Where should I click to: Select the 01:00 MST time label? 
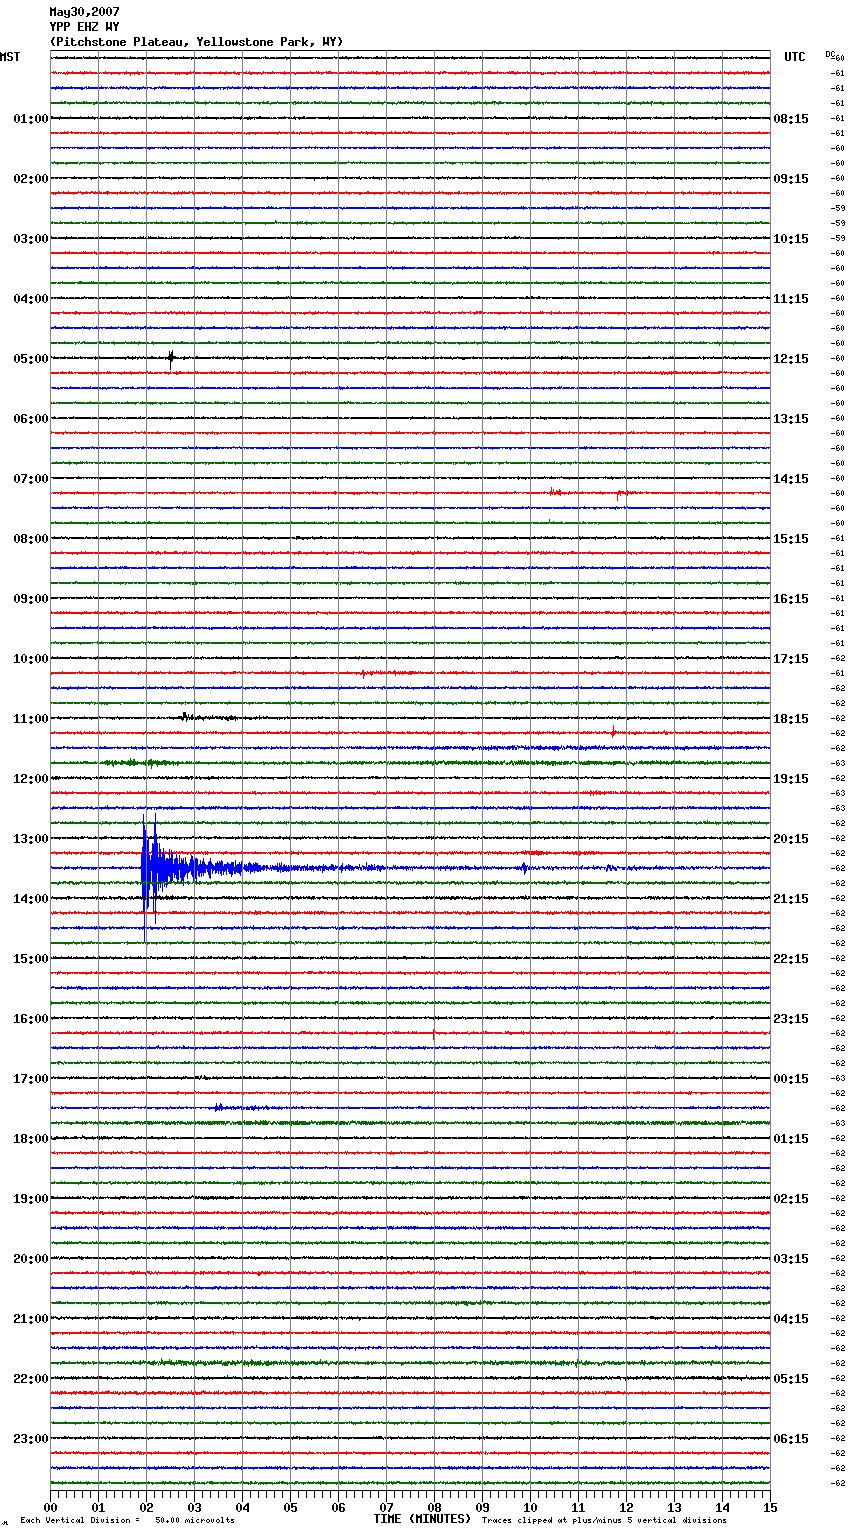[x=30, y=119]
